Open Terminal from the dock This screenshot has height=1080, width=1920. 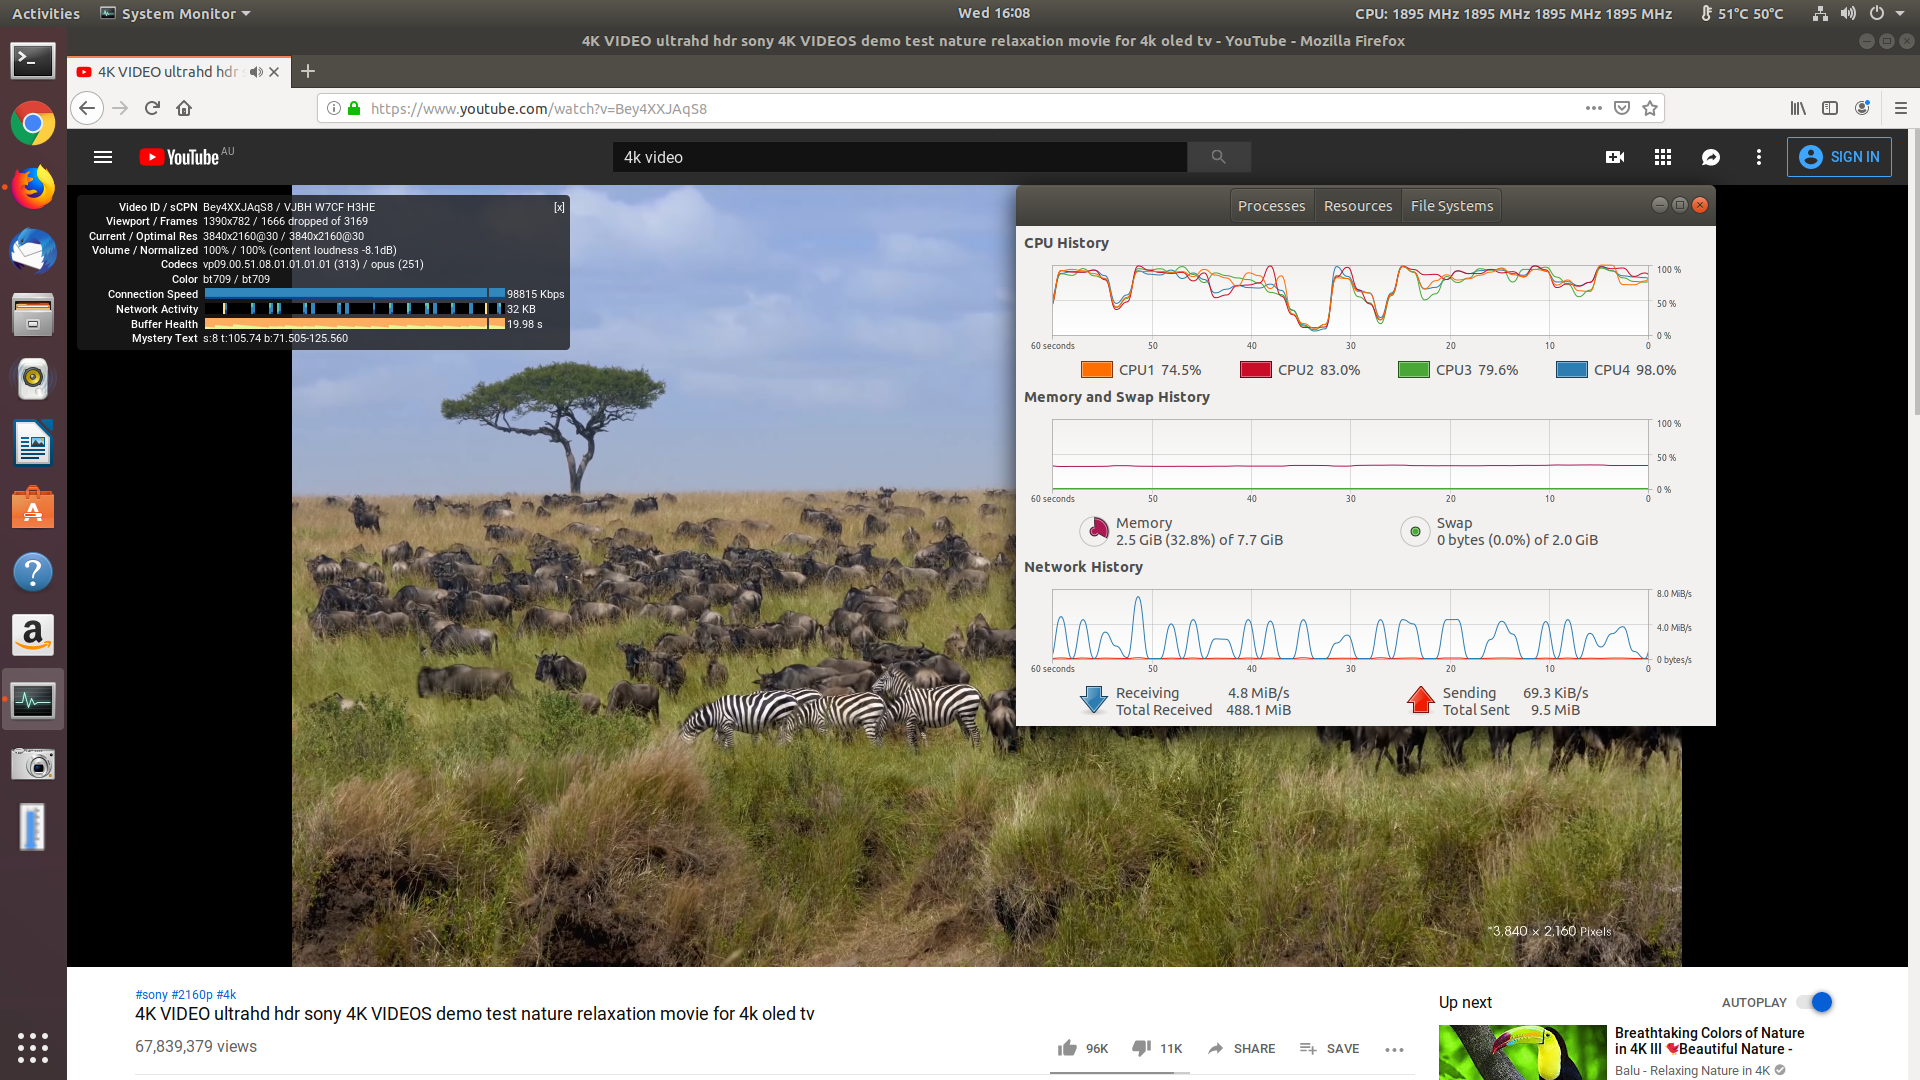tap(33, 61)
